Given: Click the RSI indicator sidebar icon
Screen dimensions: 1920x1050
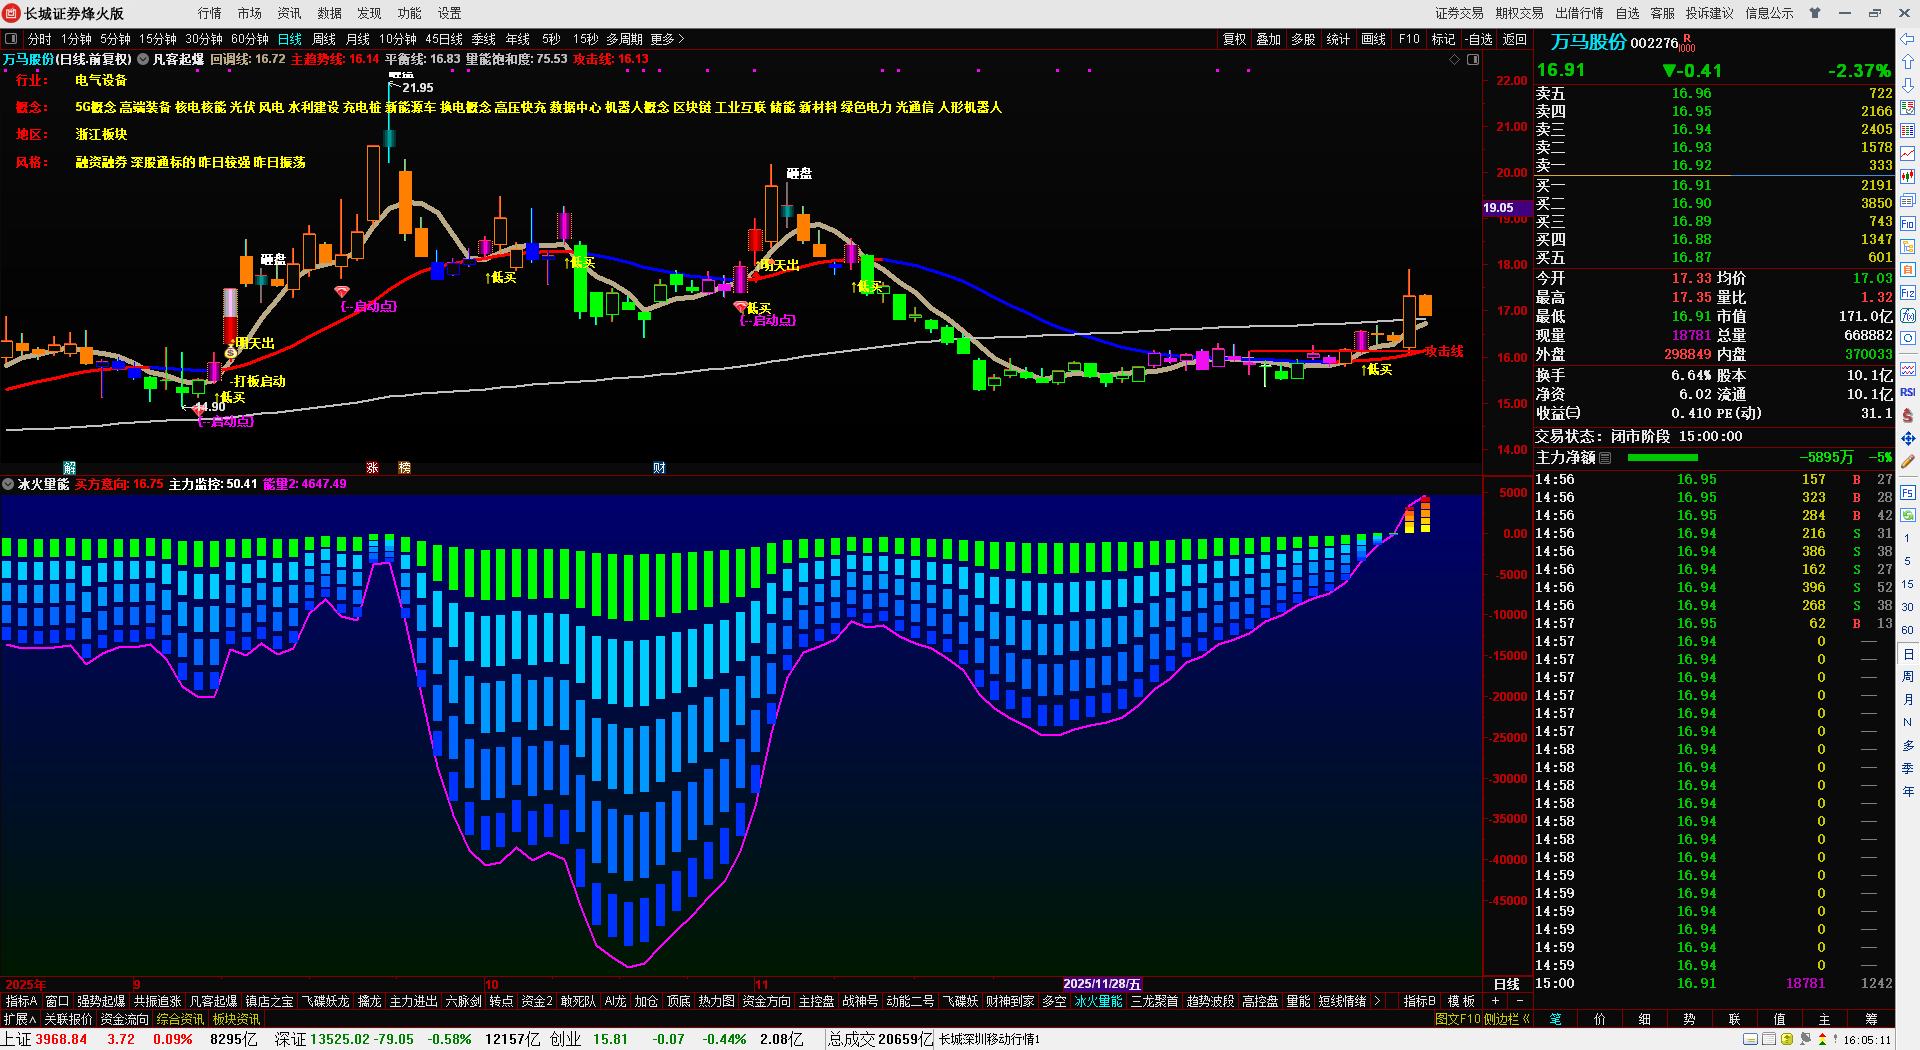Looking at the screenshot, I should (1908, 392).
